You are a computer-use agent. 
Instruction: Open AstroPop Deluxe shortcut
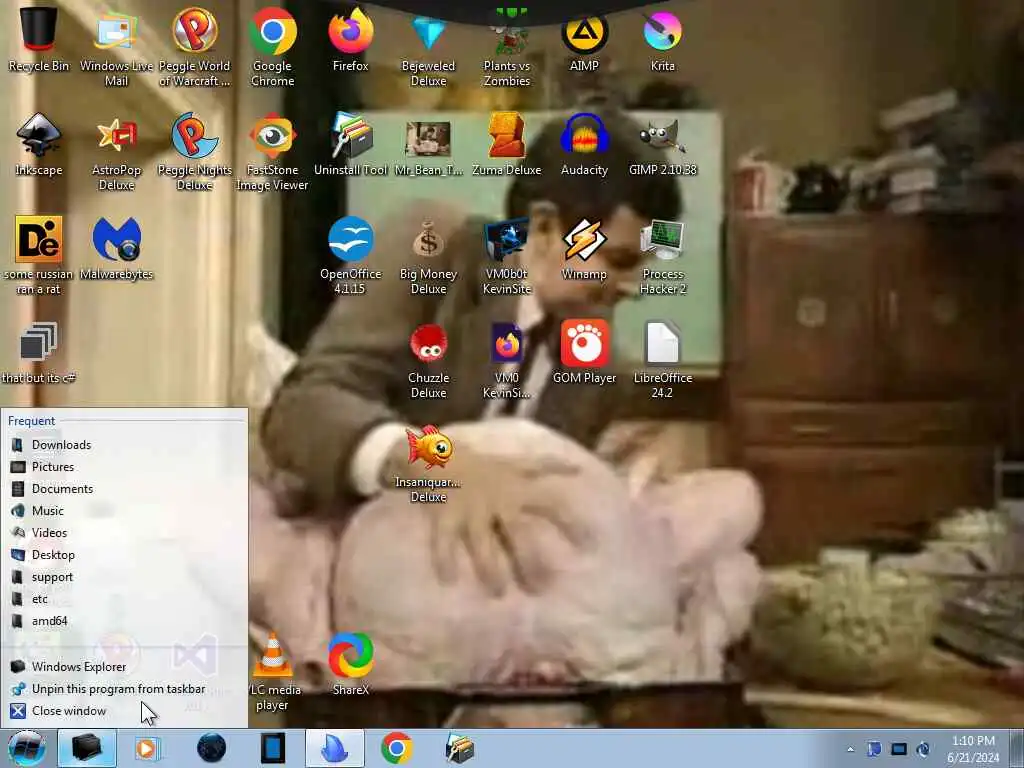[116, 152]
